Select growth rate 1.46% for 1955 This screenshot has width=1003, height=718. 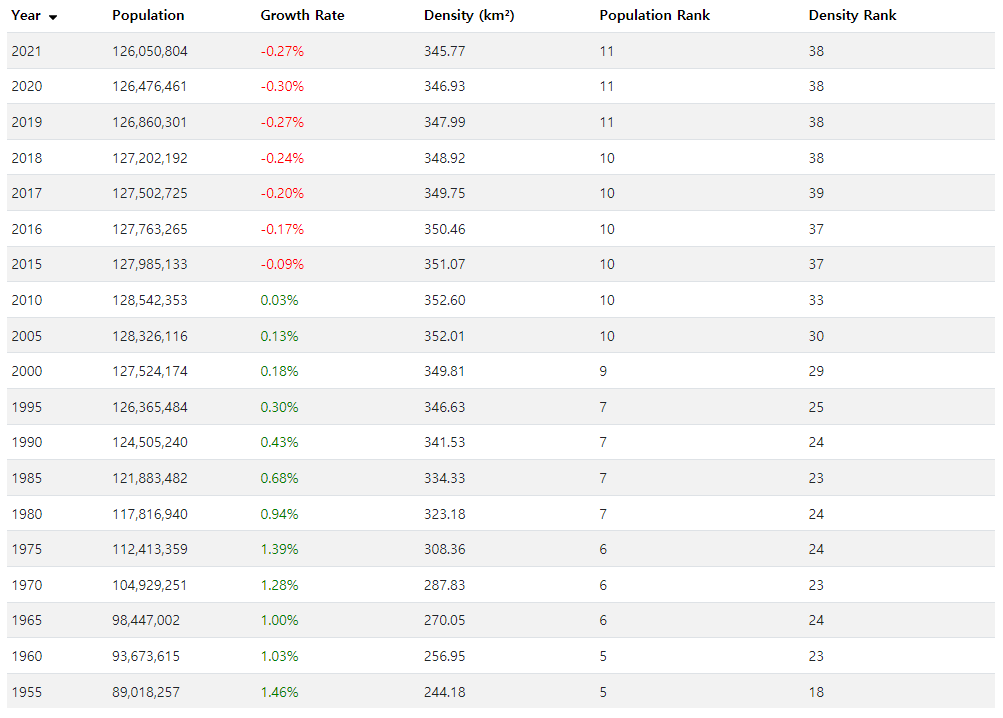tap(280, 692)
